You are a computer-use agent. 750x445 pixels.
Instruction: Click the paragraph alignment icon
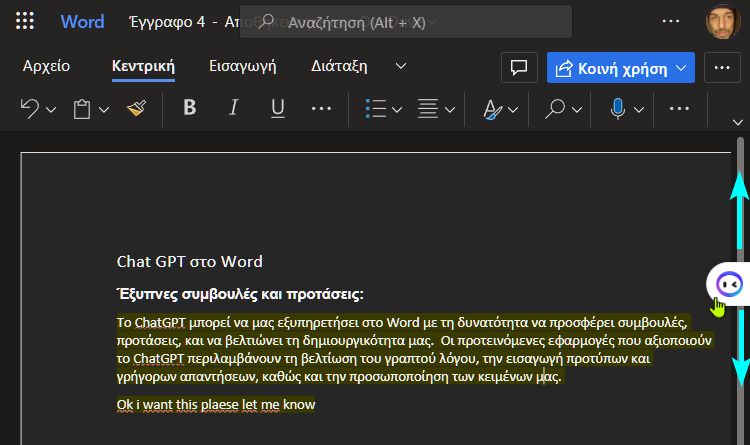tap(428, 109)
